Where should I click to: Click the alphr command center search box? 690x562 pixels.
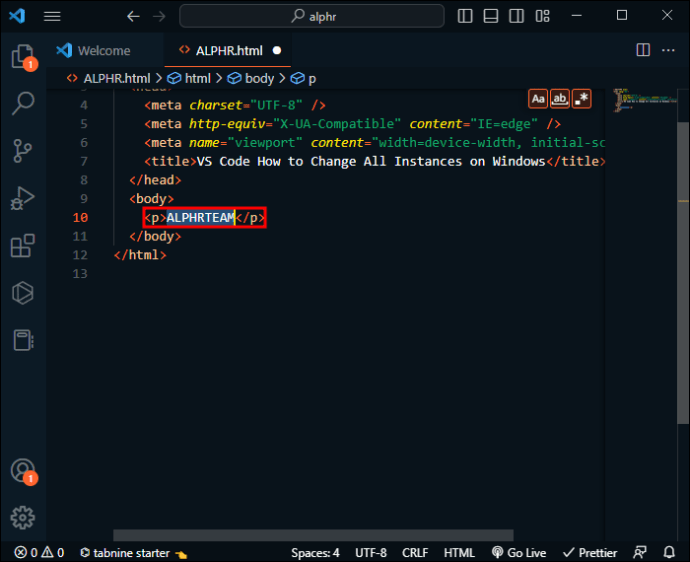(x=313, y=16)
